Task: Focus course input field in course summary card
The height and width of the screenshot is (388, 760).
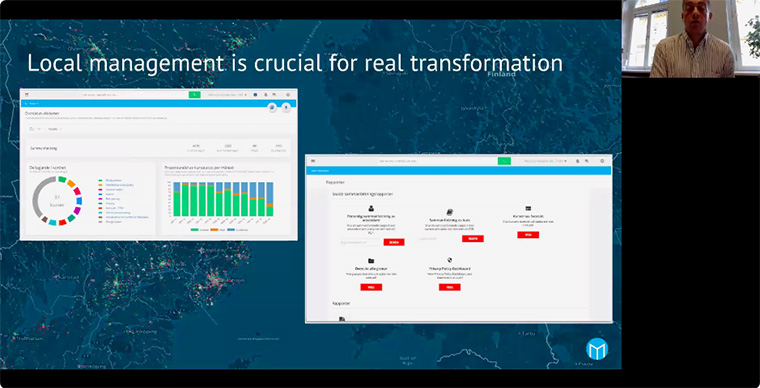Action: click(x=439, y=239)
